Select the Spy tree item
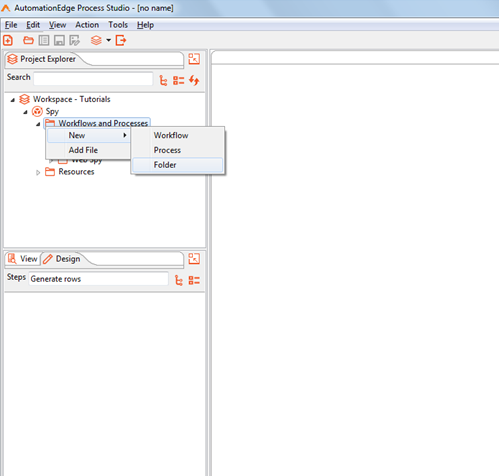 click(x=52, y=111)
